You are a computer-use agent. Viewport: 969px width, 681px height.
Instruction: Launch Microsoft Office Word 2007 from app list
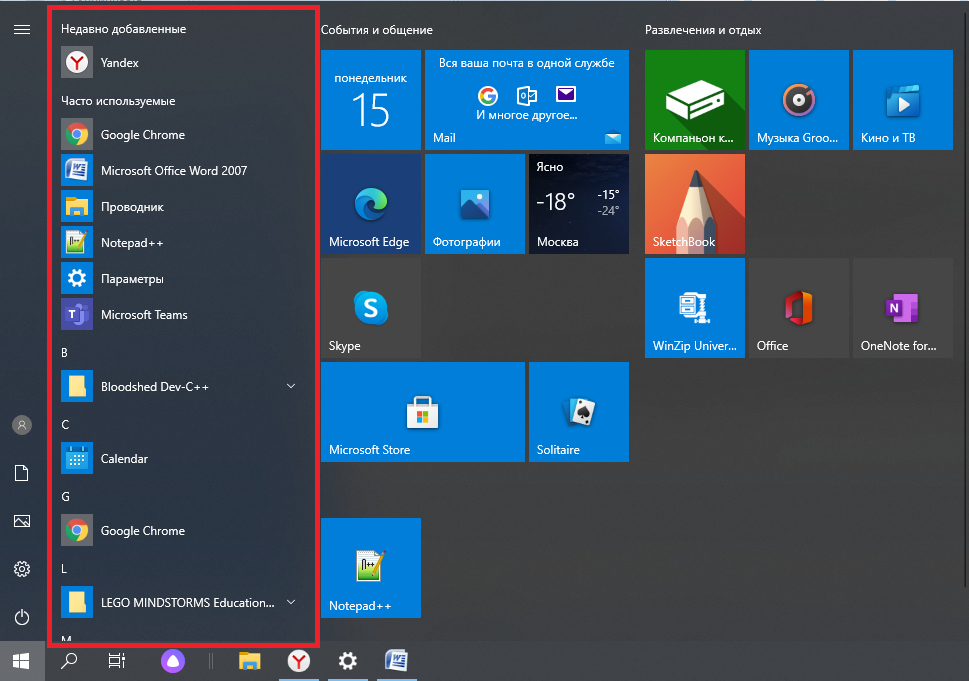[x=179, y=171]
